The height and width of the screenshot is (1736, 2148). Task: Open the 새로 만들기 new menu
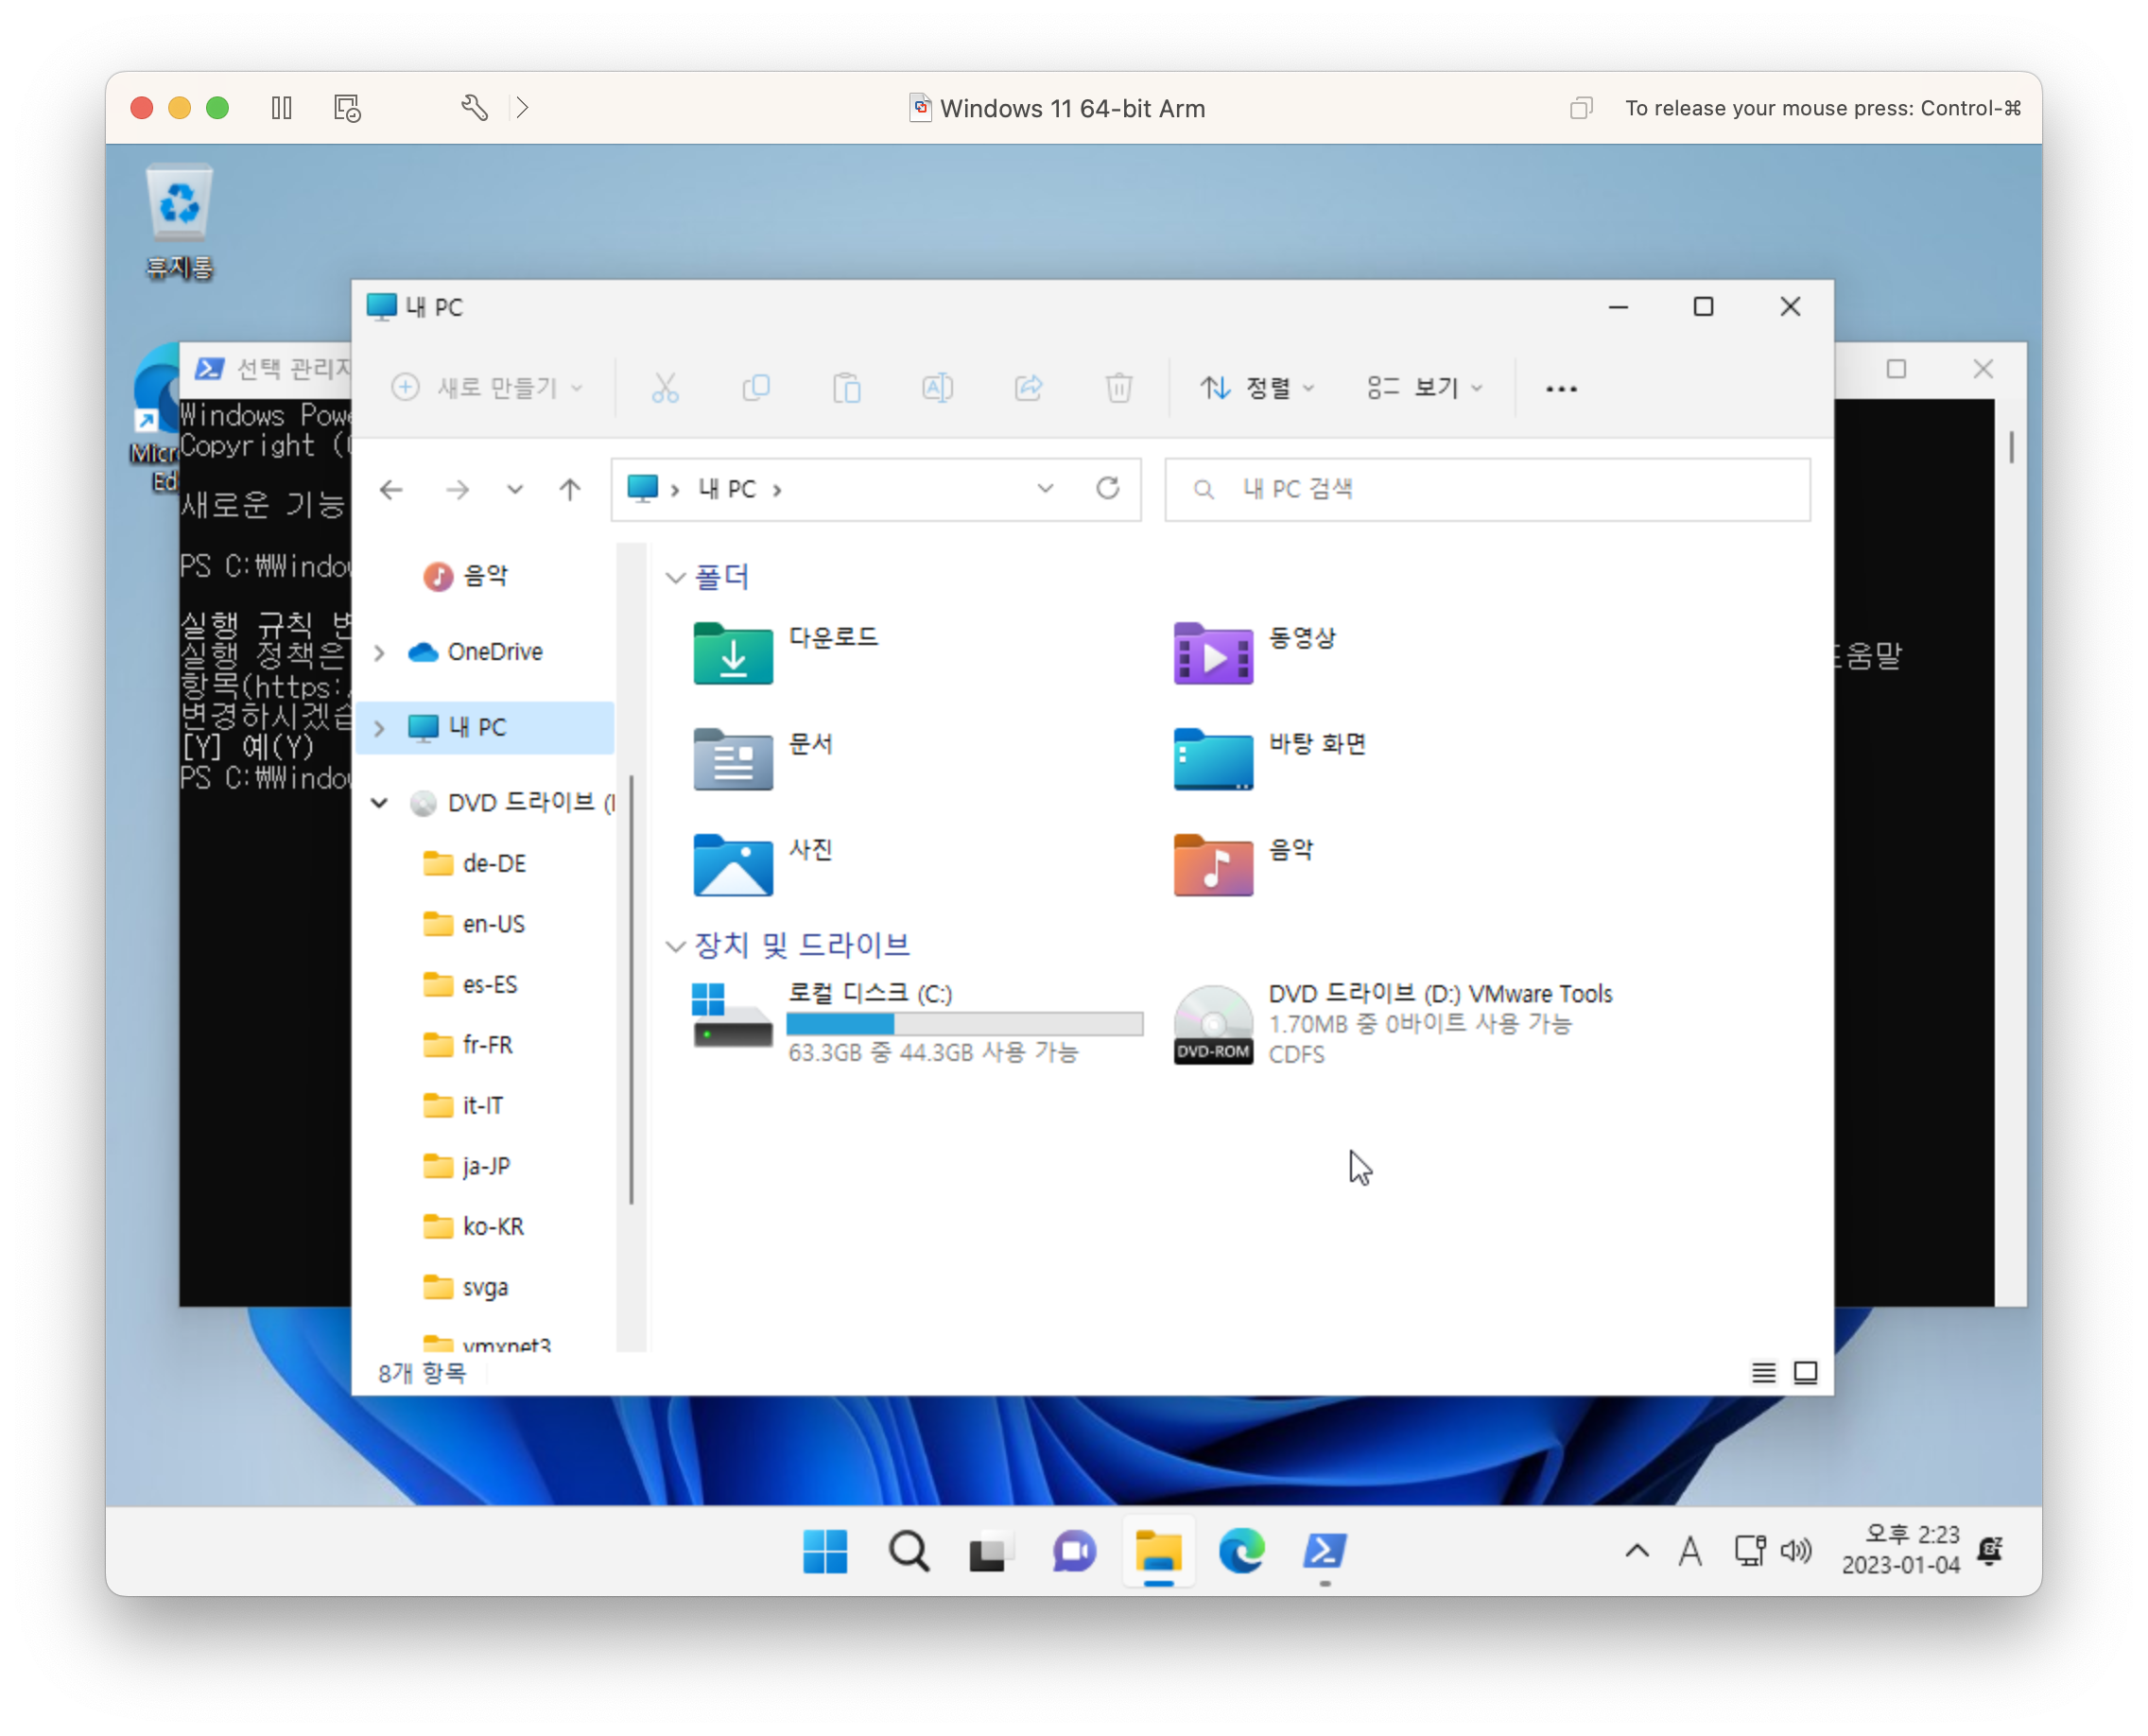487,388
